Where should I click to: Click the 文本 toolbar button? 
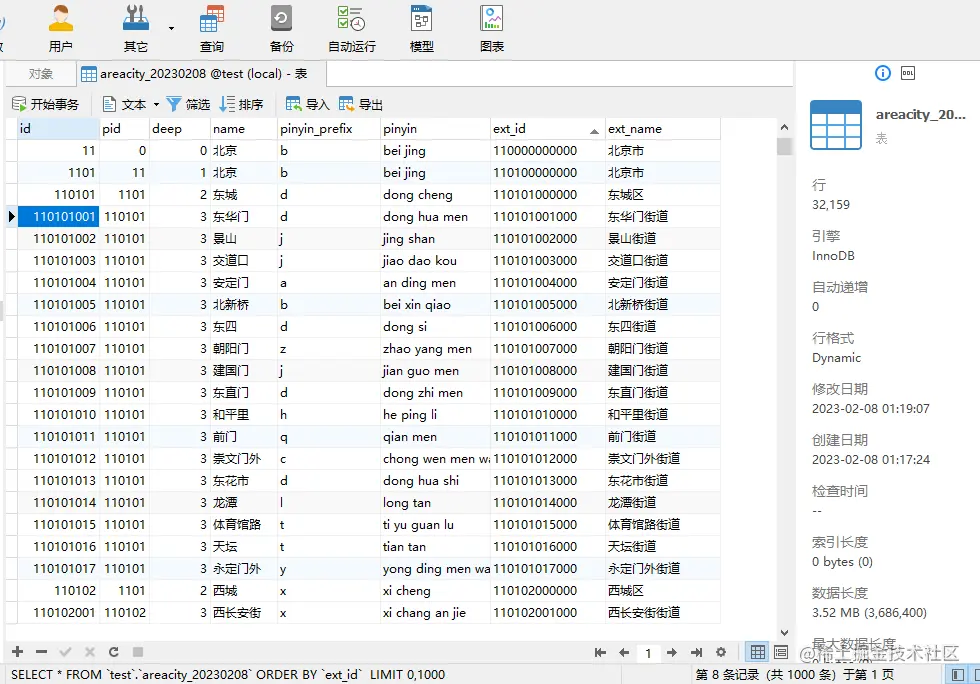coord(125,104)
